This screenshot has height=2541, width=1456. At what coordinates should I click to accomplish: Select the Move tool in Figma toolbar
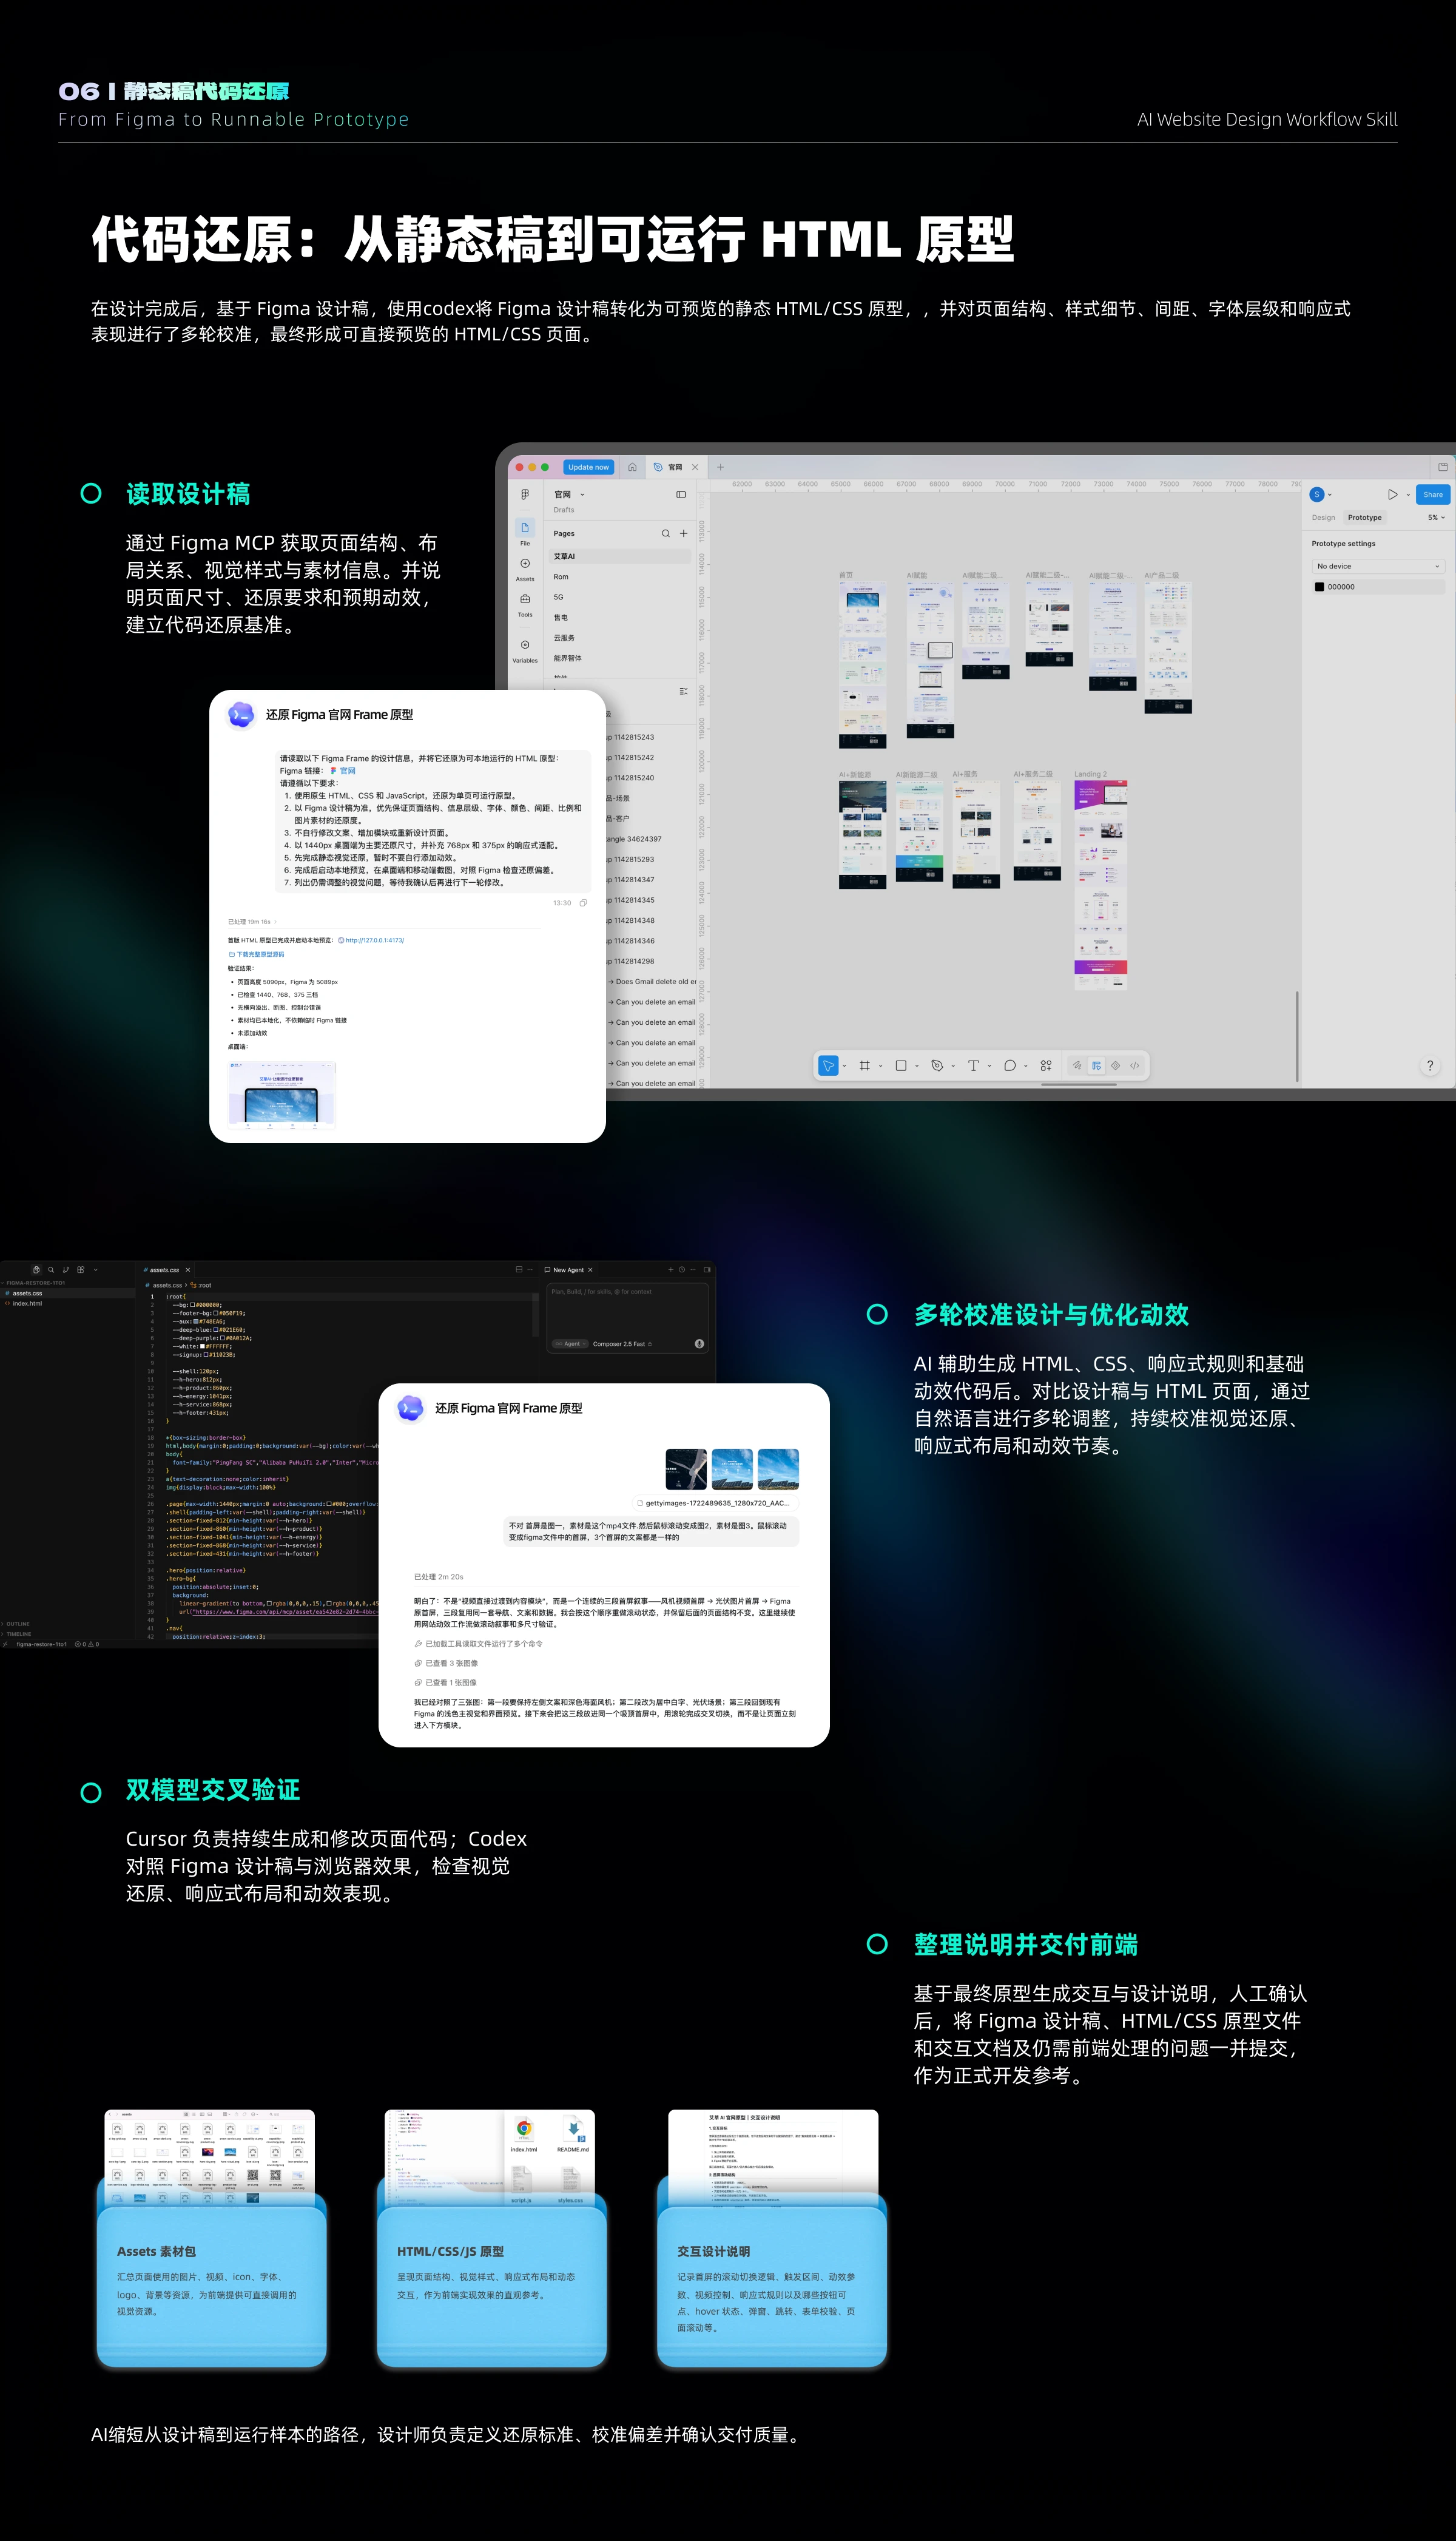[828, 1066]
